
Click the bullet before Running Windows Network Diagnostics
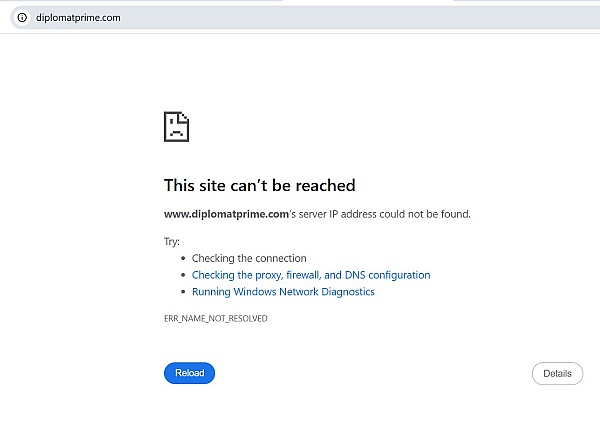coord(183,292)
